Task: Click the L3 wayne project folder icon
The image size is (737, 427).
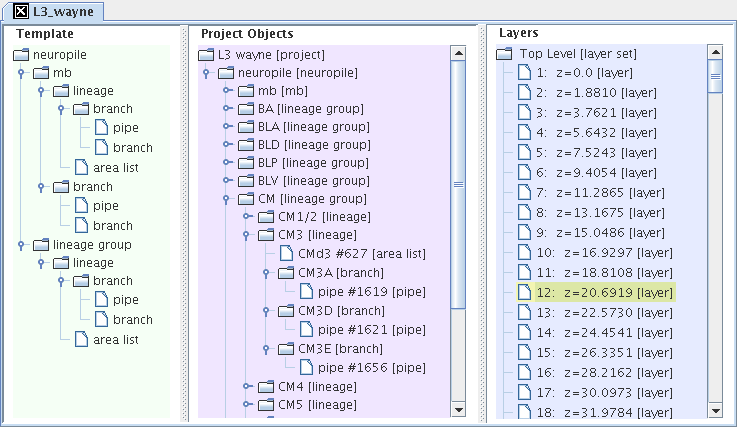Action: click(206, 55)
